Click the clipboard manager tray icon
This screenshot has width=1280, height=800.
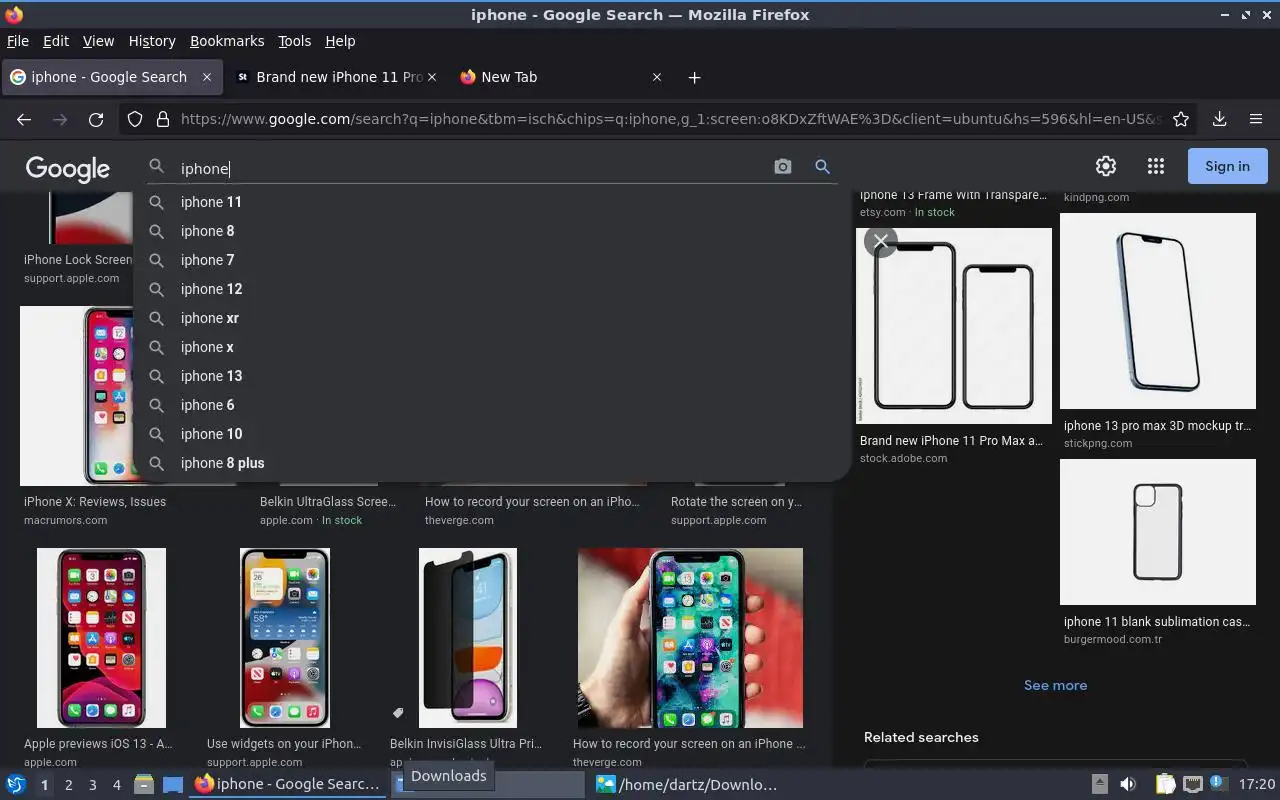(x=1165, y=784)
